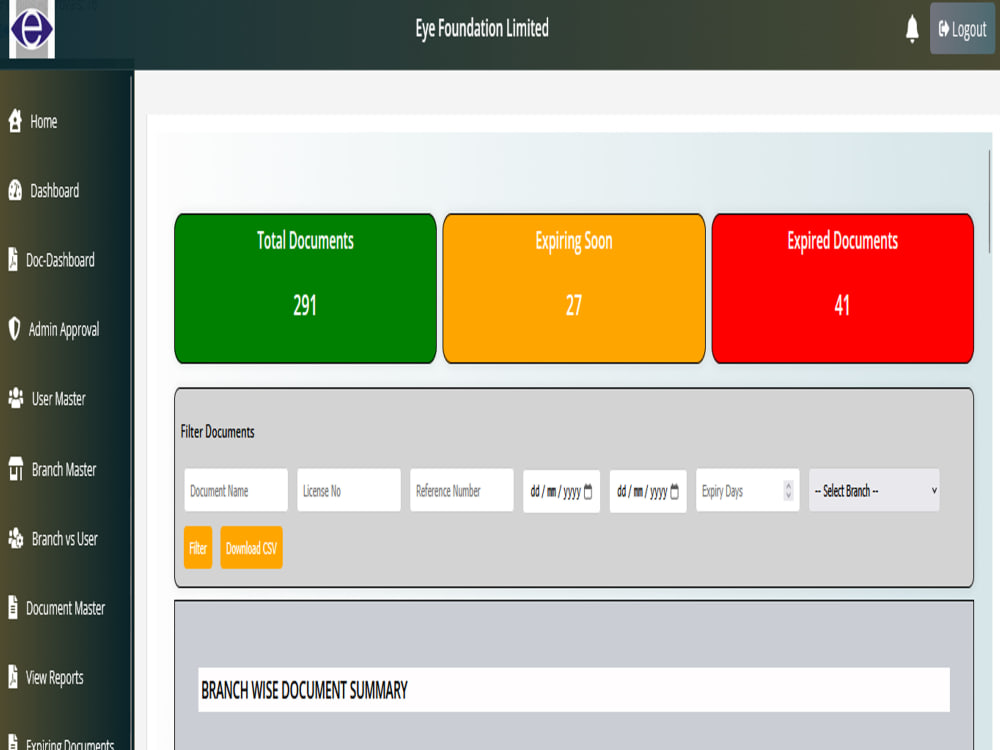Click the Dashboard gauge icon

coord(15,189)
